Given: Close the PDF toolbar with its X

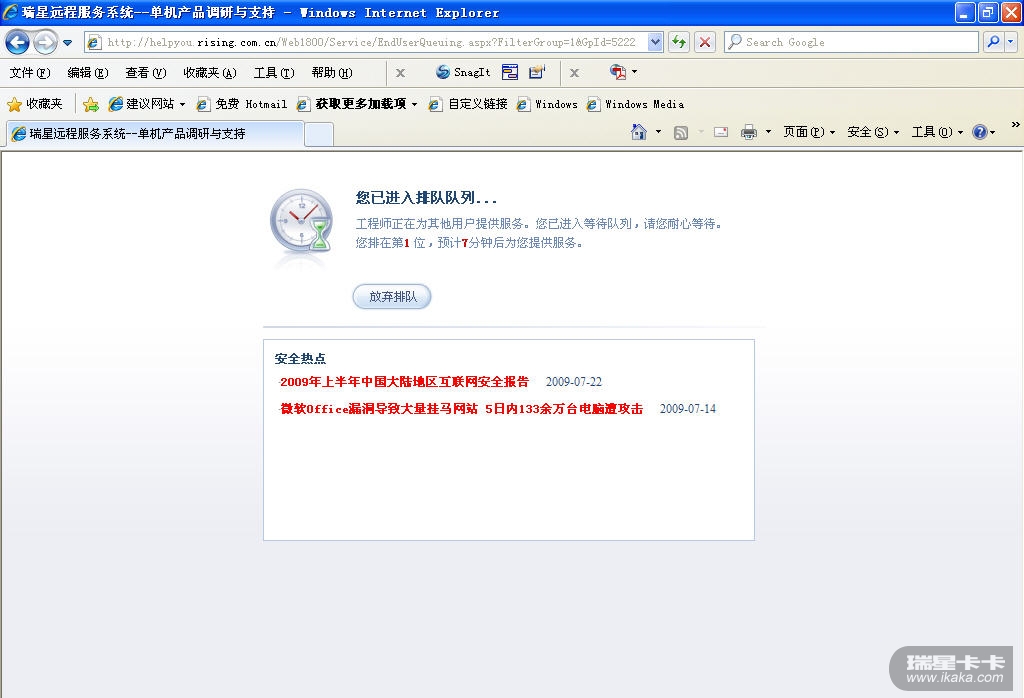Looking at the screenshot, I should 574,73.
